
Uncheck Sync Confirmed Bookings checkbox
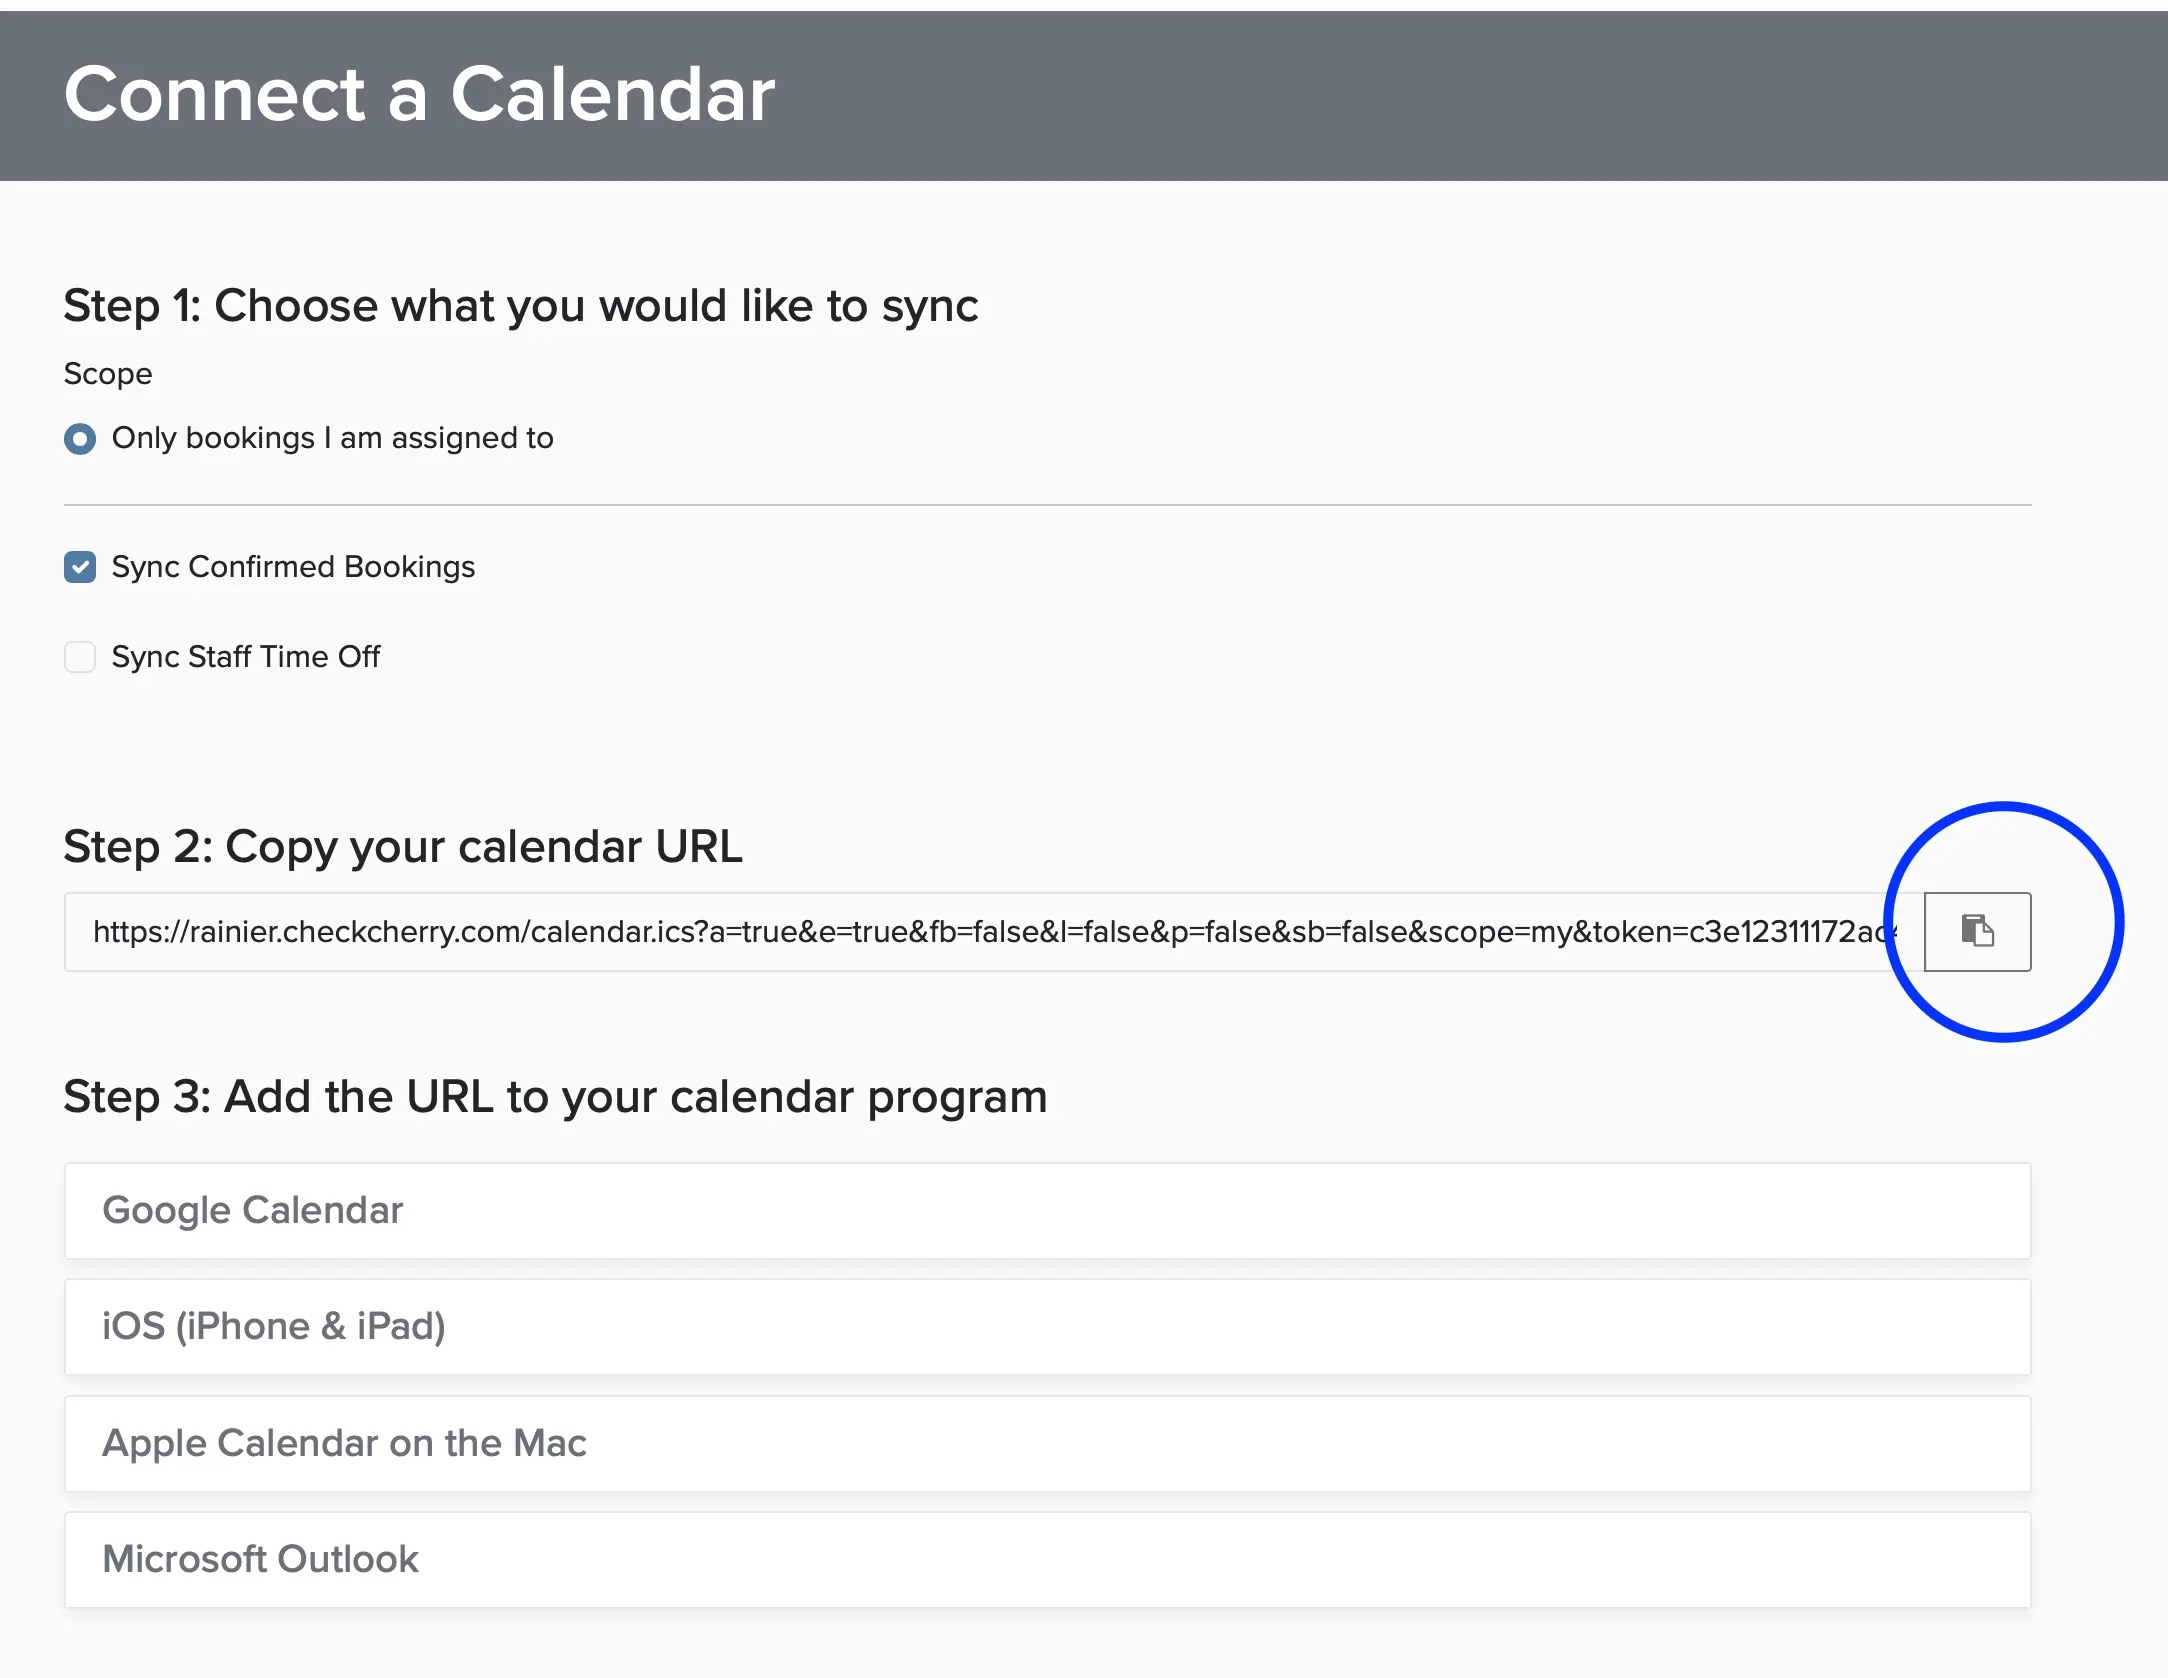[80, 567]
